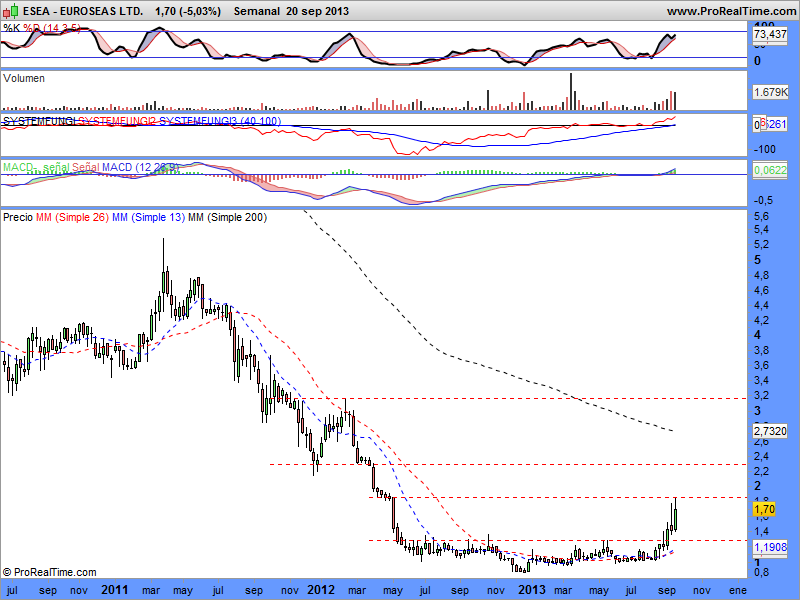The height and width of the screenshot is (600, 800).
Task: Click the SYSTEMFUNGI3 (40 100) label
Action: (x=220, y=121)
